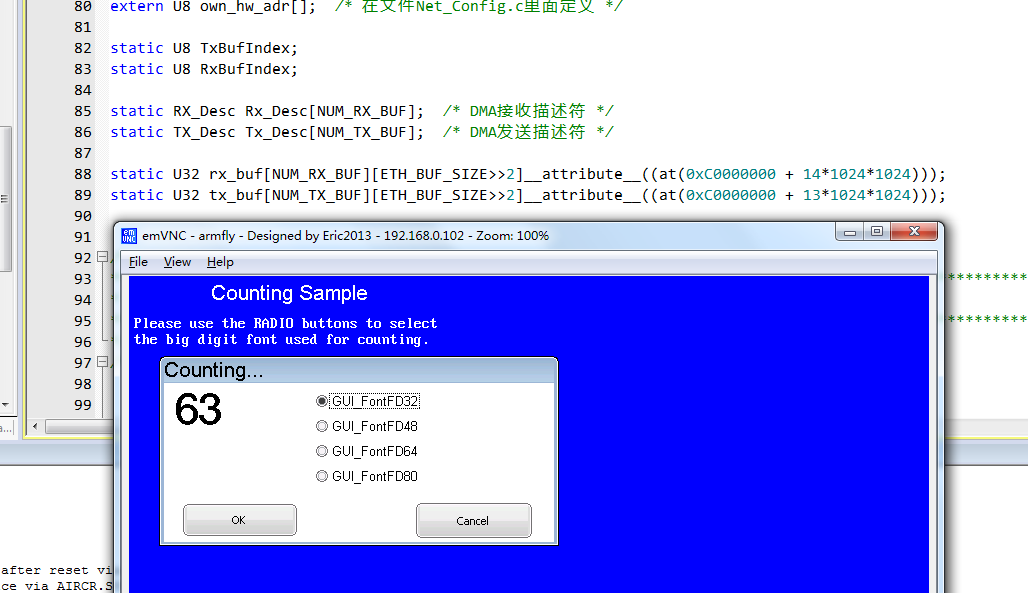
Task: Pick the GUI_FontFD80 radio option
Action: click(x=322, y=476)
